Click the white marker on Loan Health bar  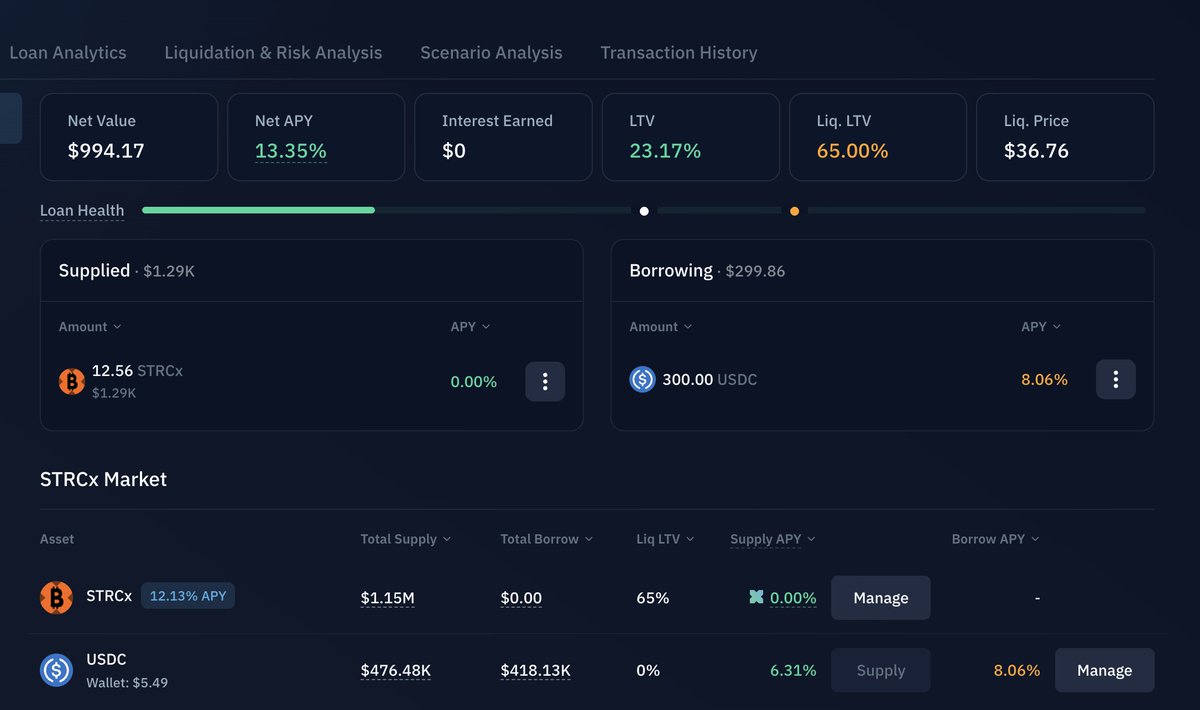pos(644,211)
